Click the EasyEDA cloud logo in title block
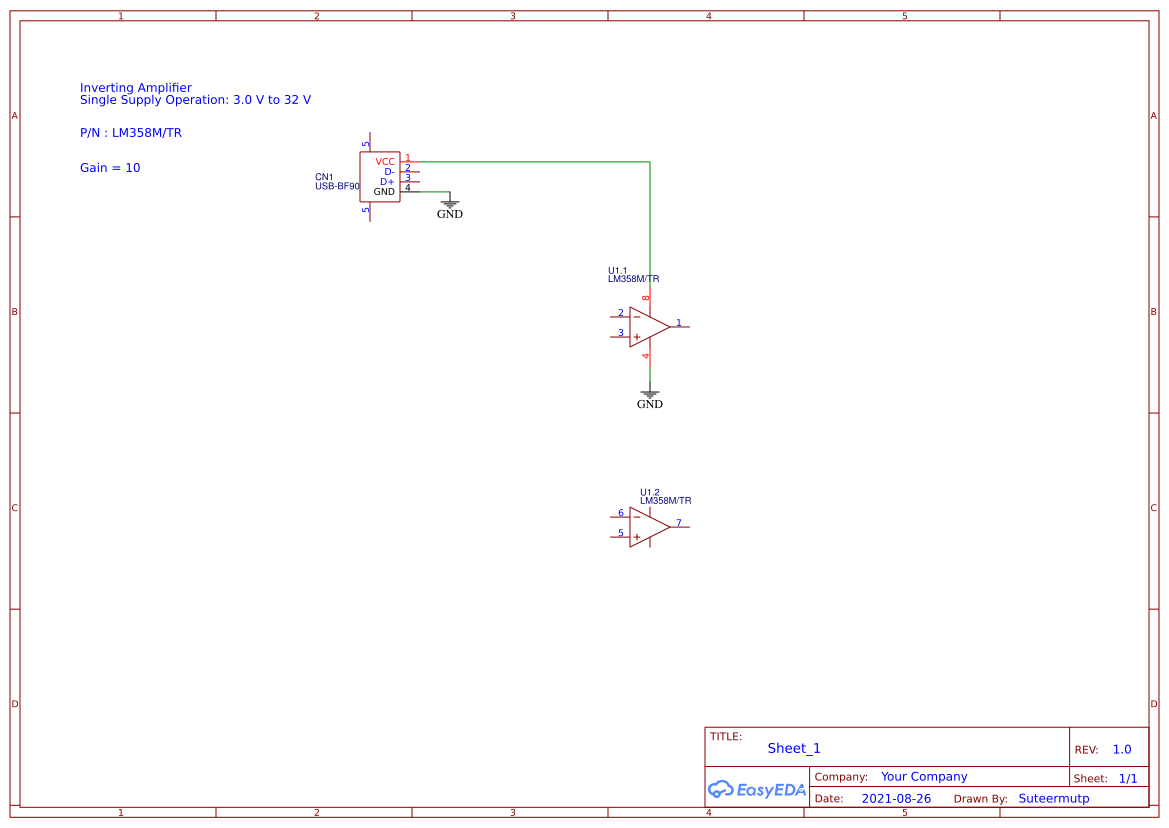 tap(755, 790)
